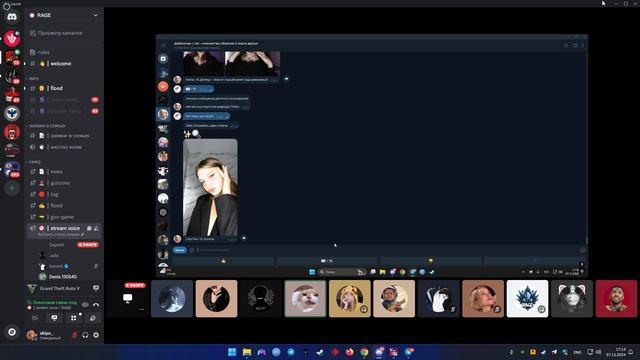Select the RAGE logo participant tile
Viewport: 640px width, 360px height.
pos(527,299)
